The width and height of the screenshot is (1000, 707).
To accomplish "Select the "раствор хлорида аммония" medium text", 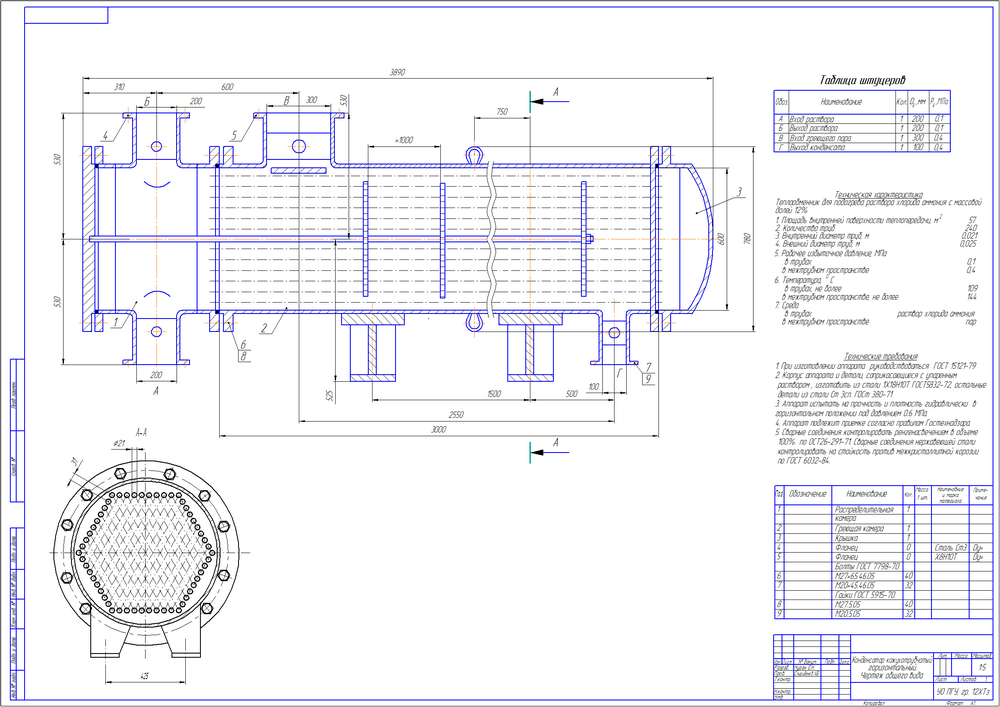I will coord(936,314).
